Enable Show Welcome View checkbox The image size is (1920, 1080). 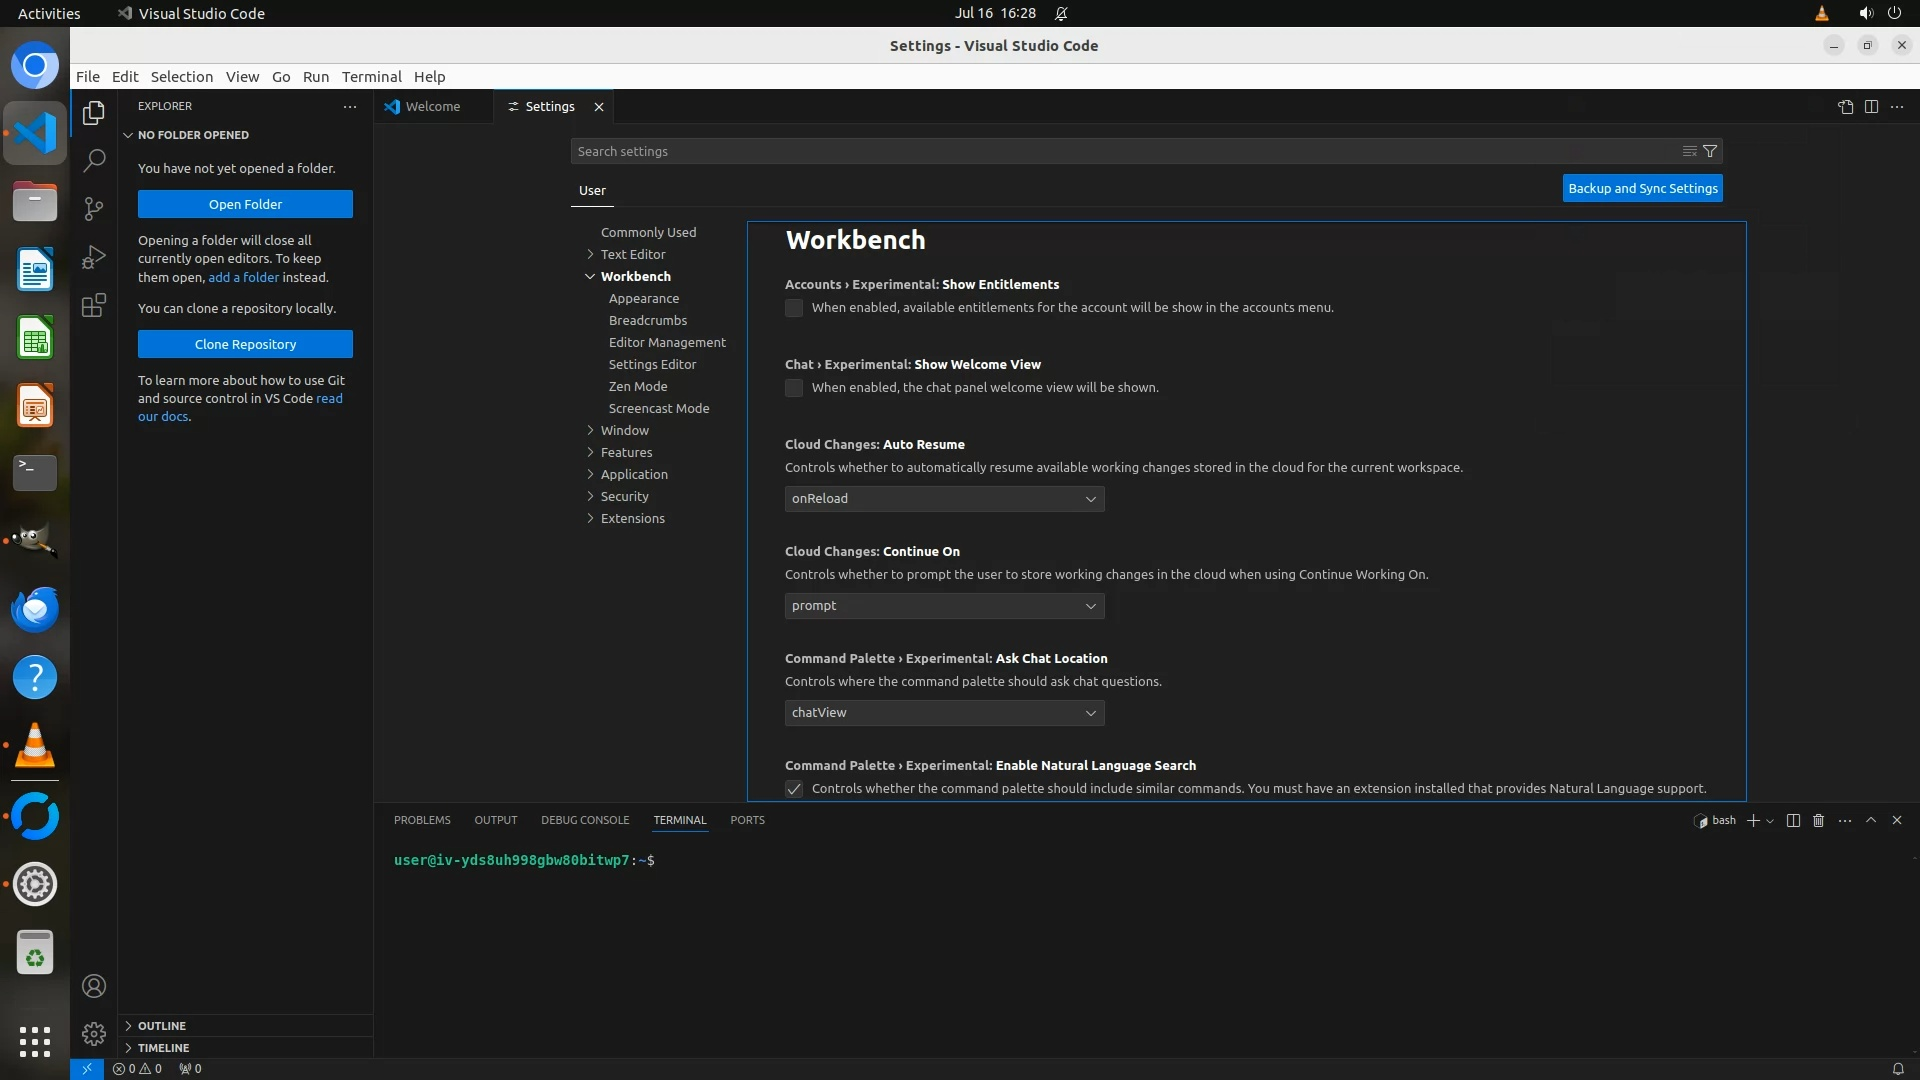[x=794, y=388]
